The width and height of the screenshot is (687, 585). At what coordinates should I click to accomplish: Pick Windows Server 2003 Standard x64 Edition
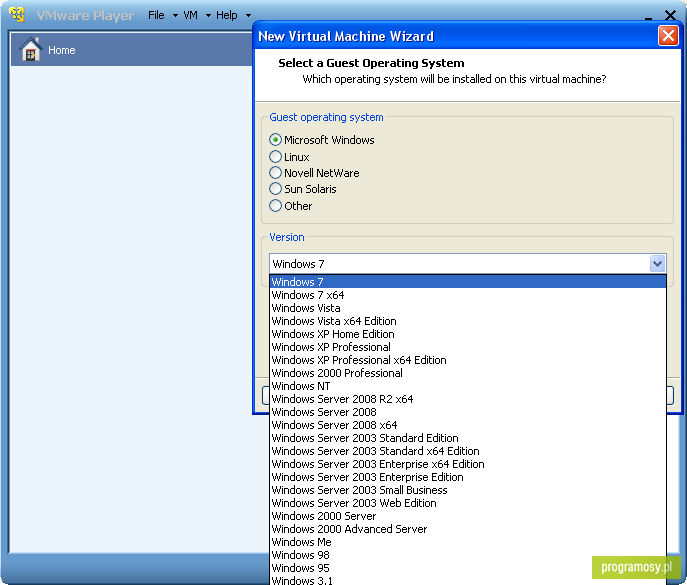coord(468,451)
